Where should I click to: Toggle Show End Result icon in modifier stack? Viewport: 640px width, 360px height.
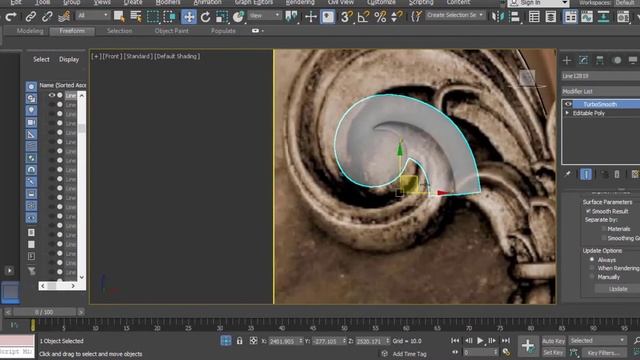pyautogui.click(x=586, y=174)
